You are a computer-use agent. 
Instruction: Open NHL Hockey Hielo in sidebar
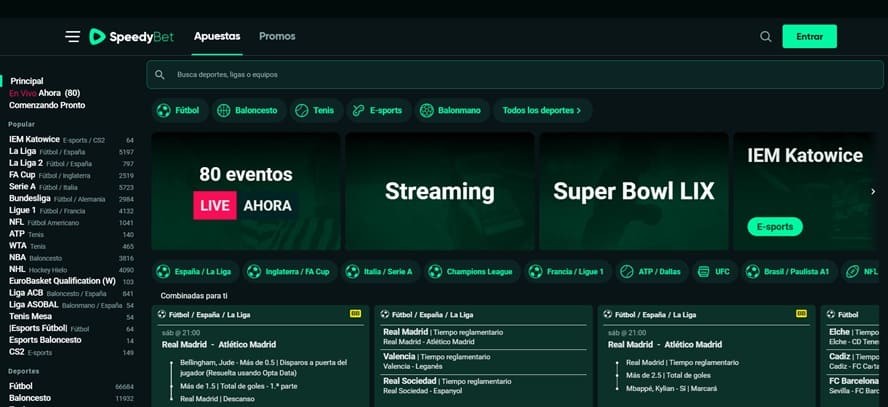pyautogui.click(x=71, y=269)
